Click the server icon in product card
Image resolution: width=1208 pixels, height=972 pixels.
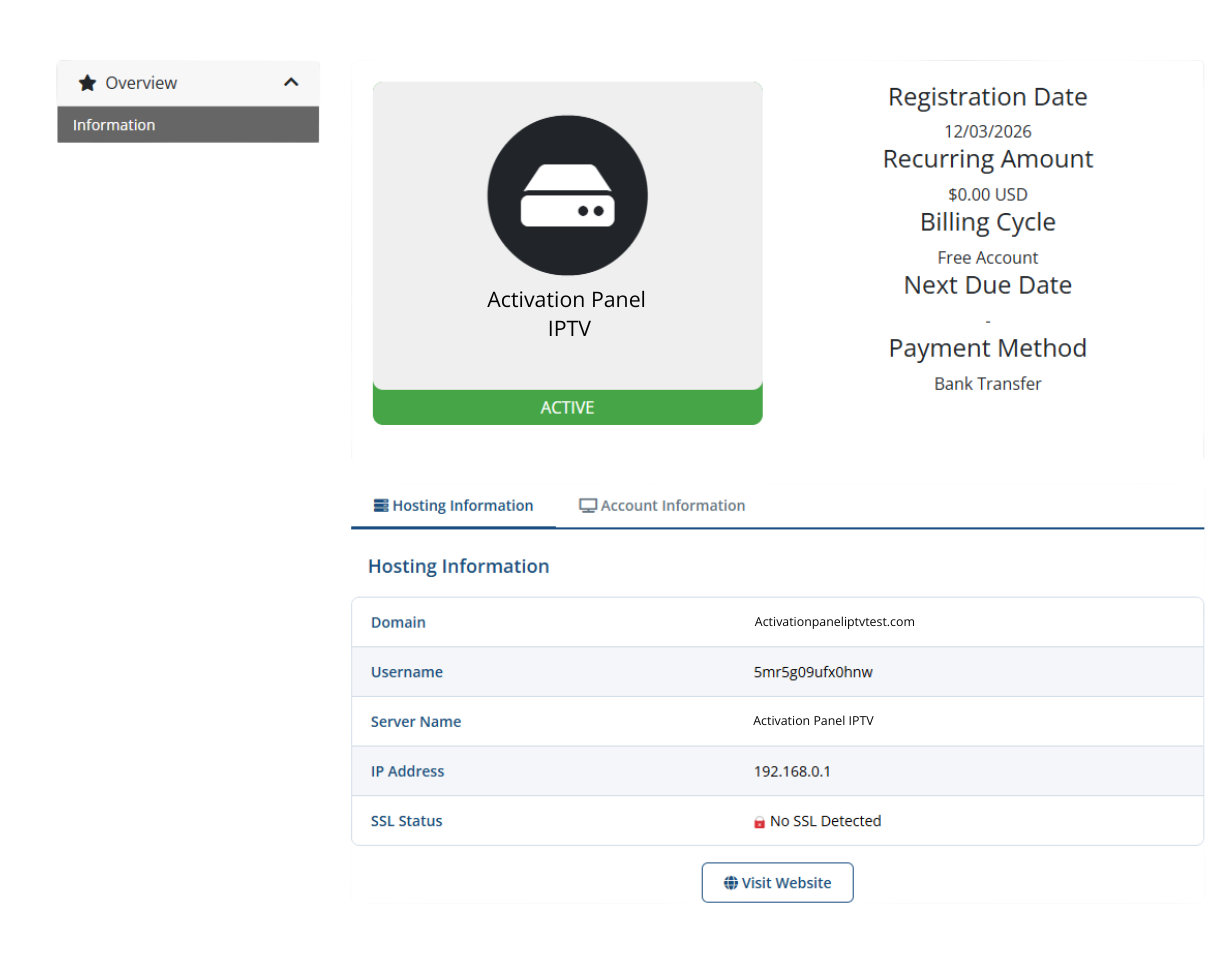(567, 195)
